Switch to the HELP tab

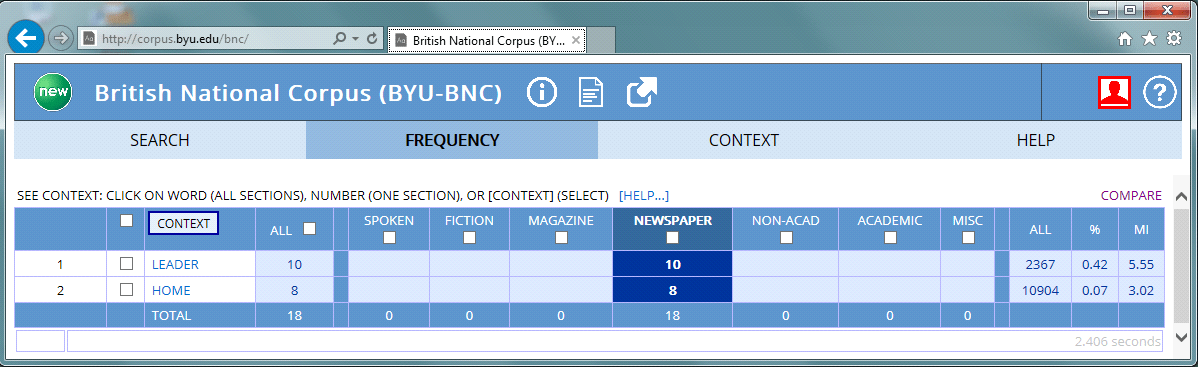coord(1035,140)
